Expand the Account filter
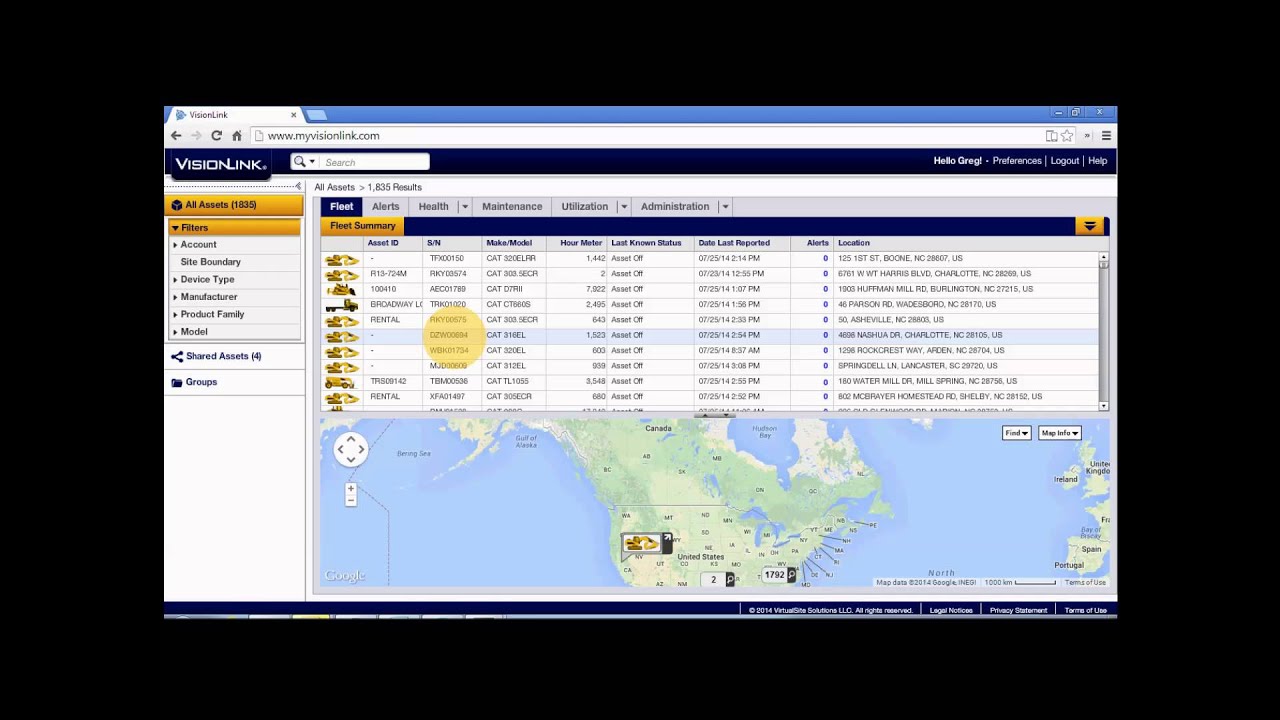The image size is (1280, 720). (x=198, y=245)
